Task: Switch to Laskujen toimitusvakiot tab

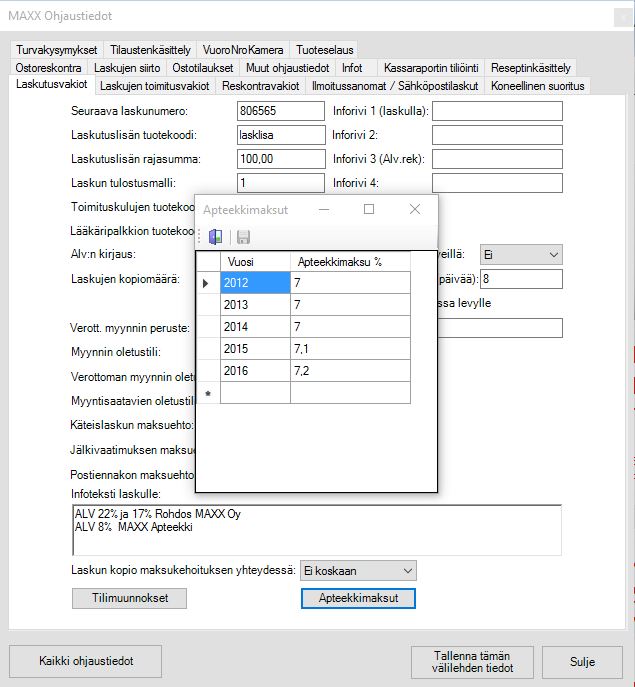Action: click(154, 86)
